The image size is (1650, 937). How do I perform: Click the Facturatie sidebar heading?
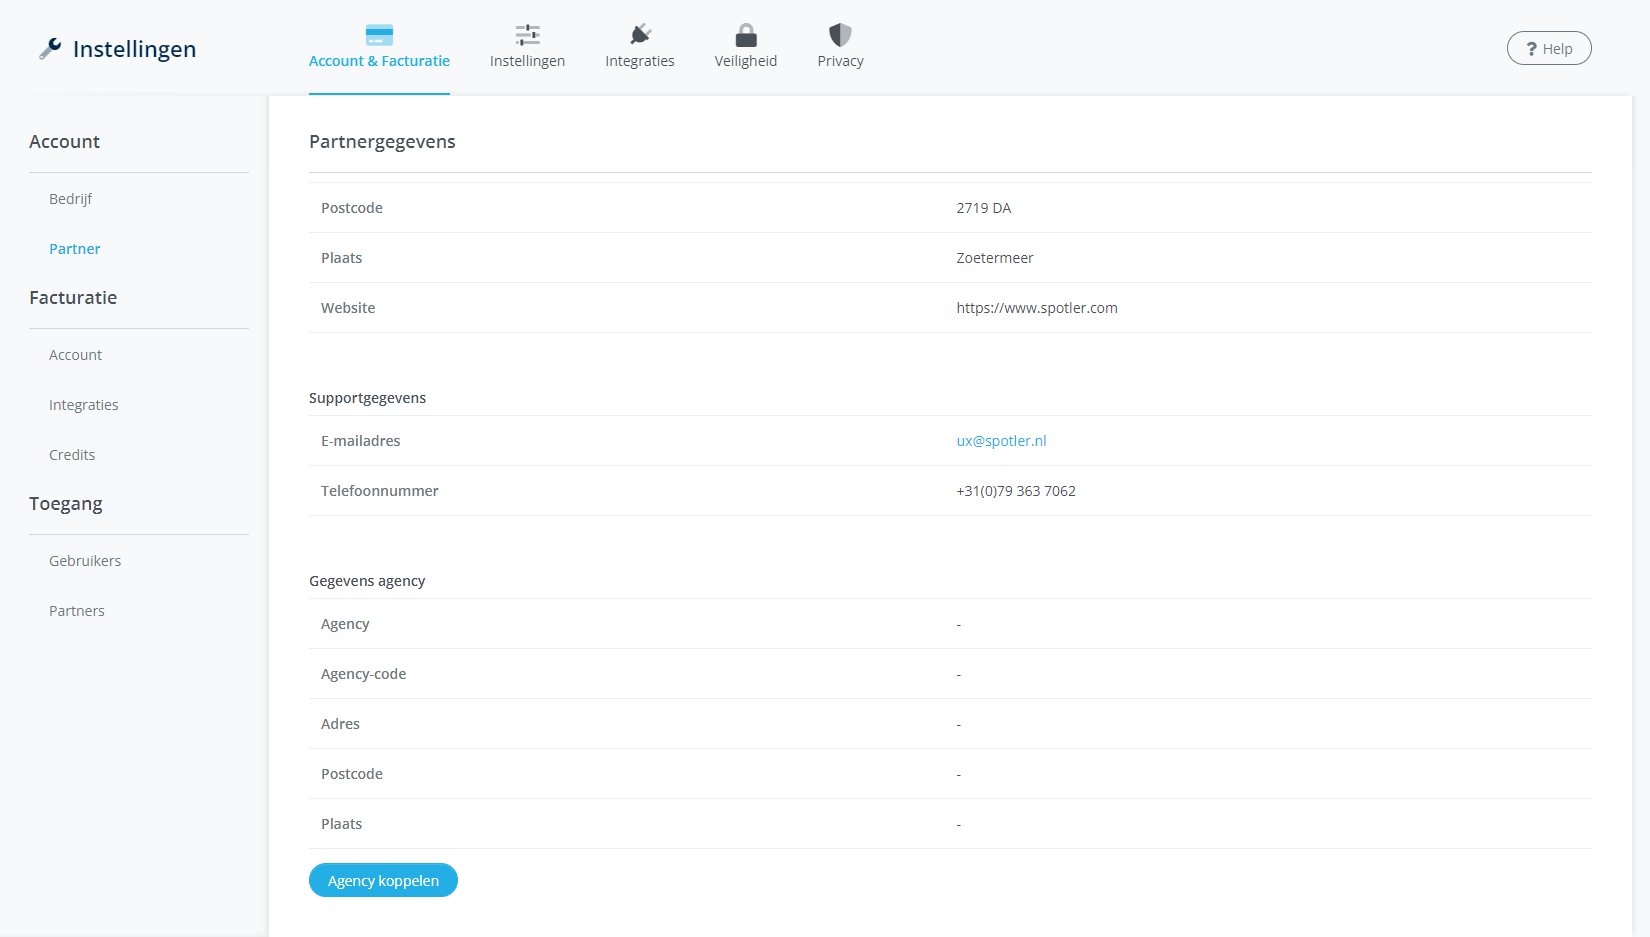click(x=73, y=298)
